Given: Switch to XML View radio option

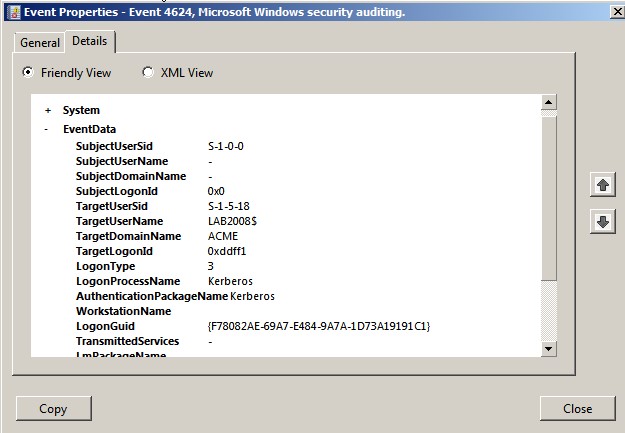Looking at the screenshot, I should [x=148, y=73].
